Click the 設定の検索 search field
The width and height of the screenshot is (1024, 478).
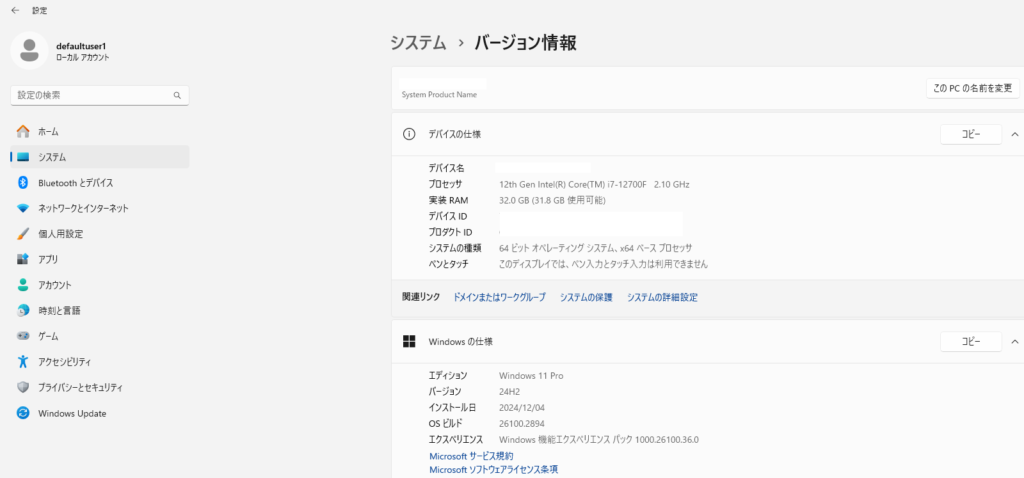92,95
